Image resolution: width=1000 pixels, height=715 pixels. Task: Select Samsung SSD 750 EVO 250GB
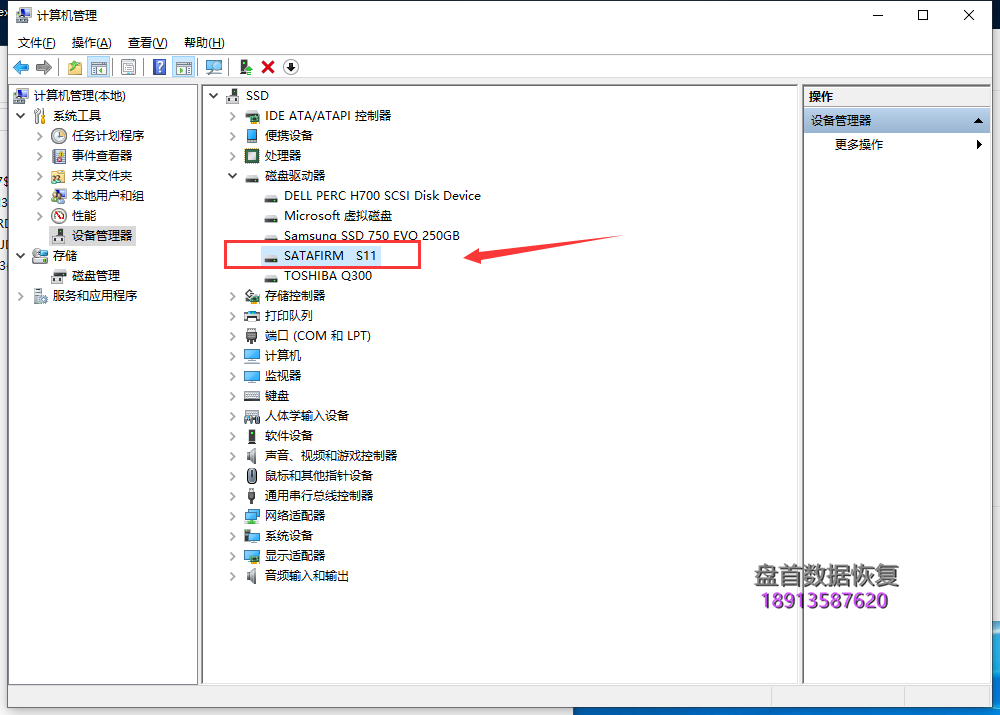372,235
